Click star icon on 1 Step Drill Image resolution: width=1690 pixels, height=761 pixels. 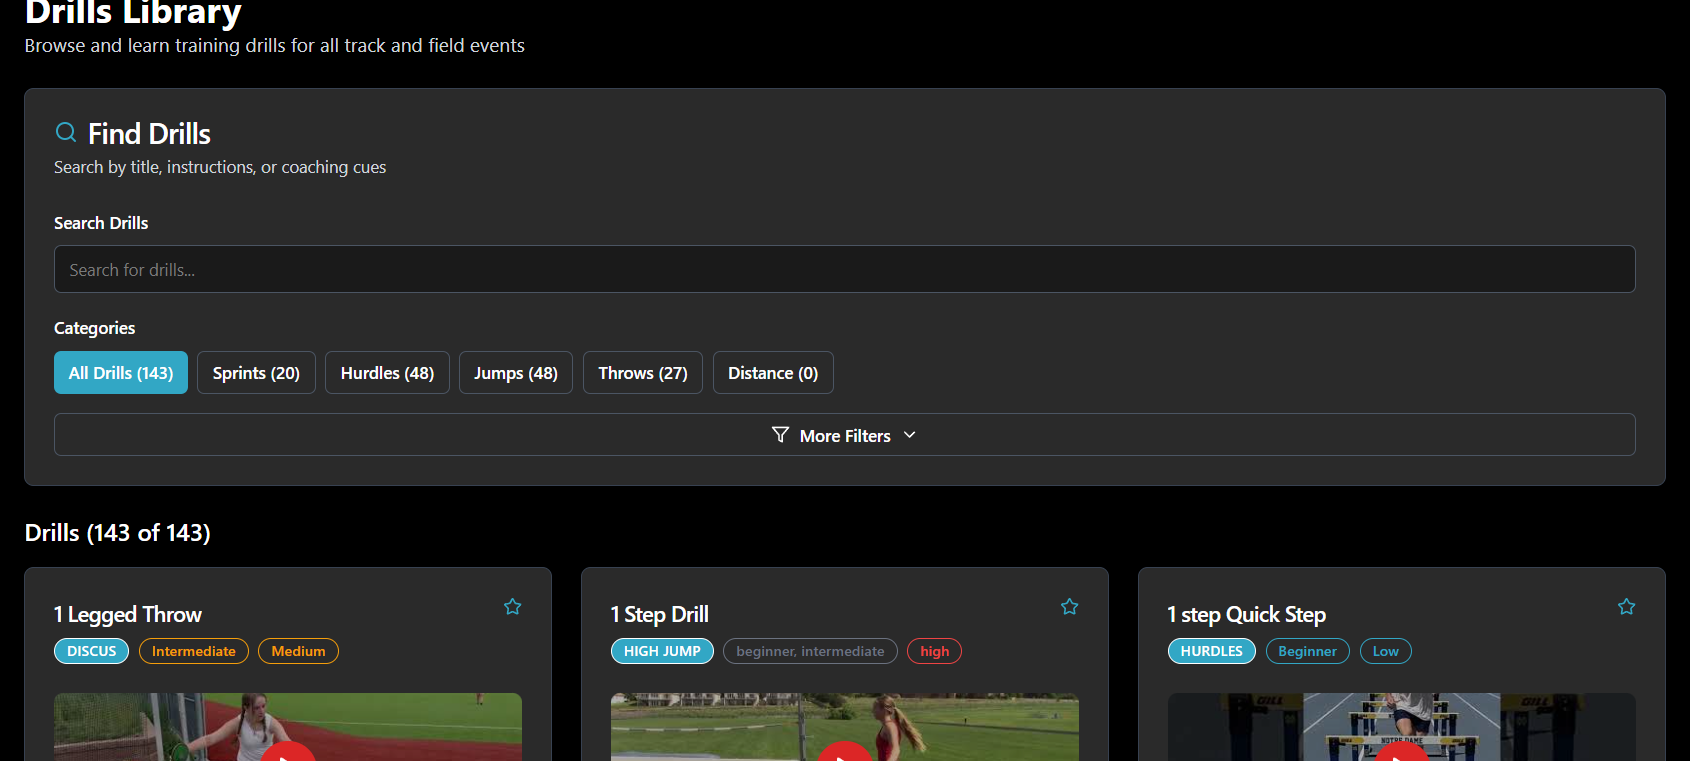1069,607
